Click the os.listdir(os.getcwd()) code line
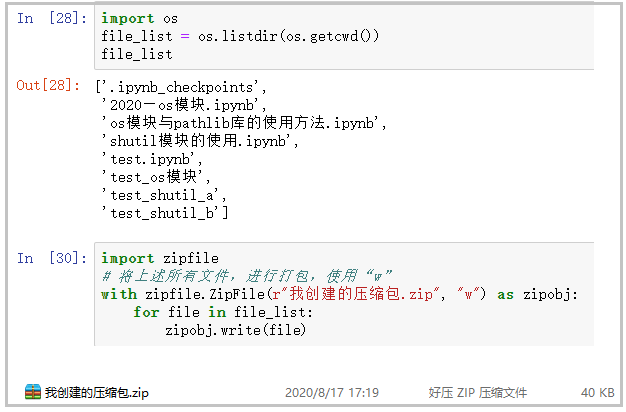The image size is (626, 412). (x=239, y=36)
